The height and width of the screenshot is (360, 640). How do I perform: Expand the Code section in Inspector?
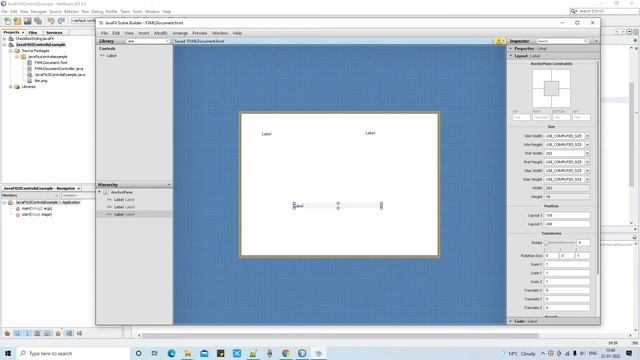pyautogui.click(x=511, y=321)
